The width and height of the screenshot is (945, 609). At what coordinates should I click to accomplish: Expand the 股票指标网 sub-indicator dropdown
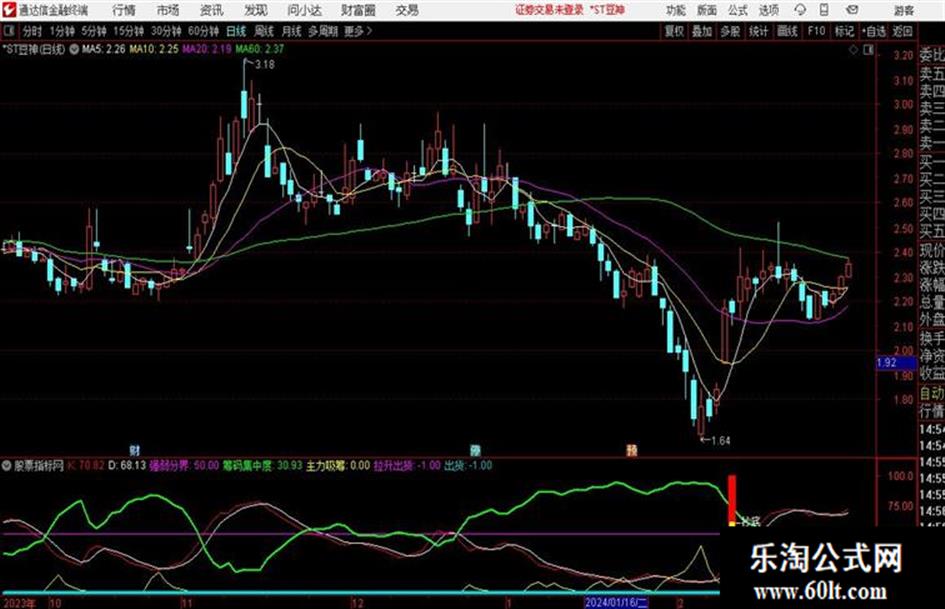tap(7, 466)
